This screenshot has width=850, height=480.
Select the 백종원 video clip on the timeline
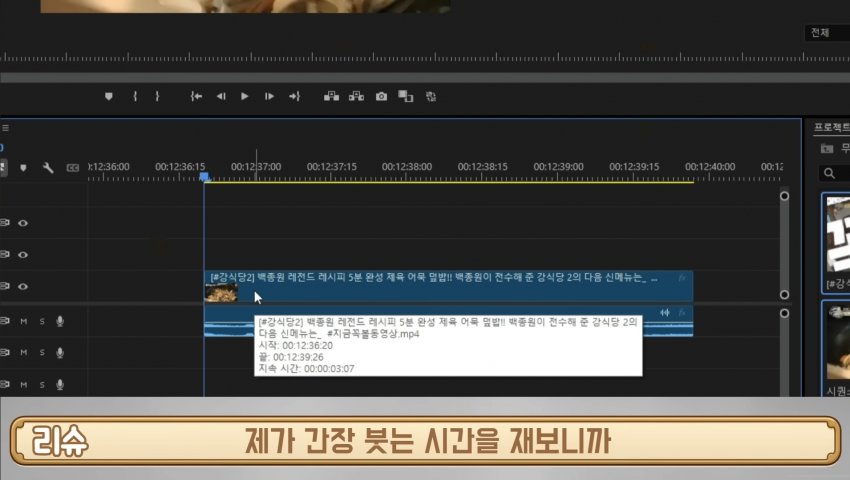(440, 285)
